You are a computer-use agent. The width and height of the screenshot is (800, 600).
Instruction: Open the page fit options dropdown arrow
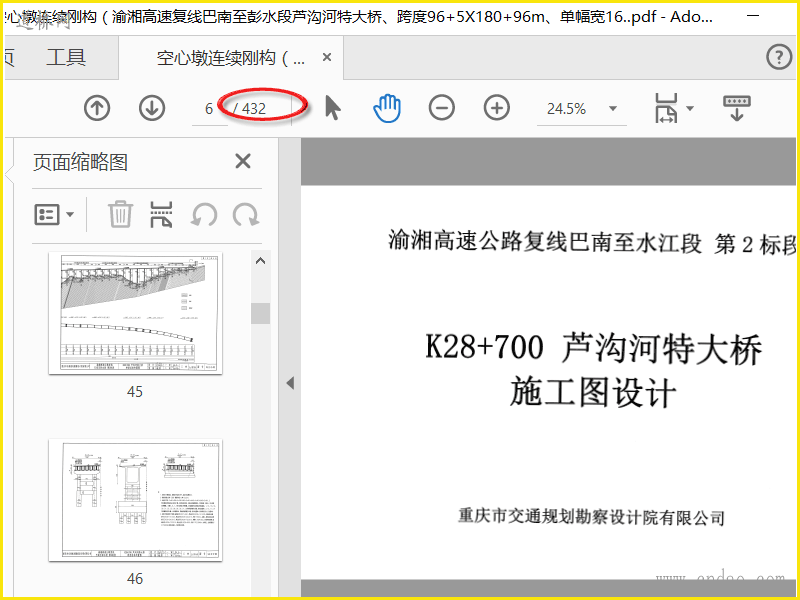[x=690, y=108]
